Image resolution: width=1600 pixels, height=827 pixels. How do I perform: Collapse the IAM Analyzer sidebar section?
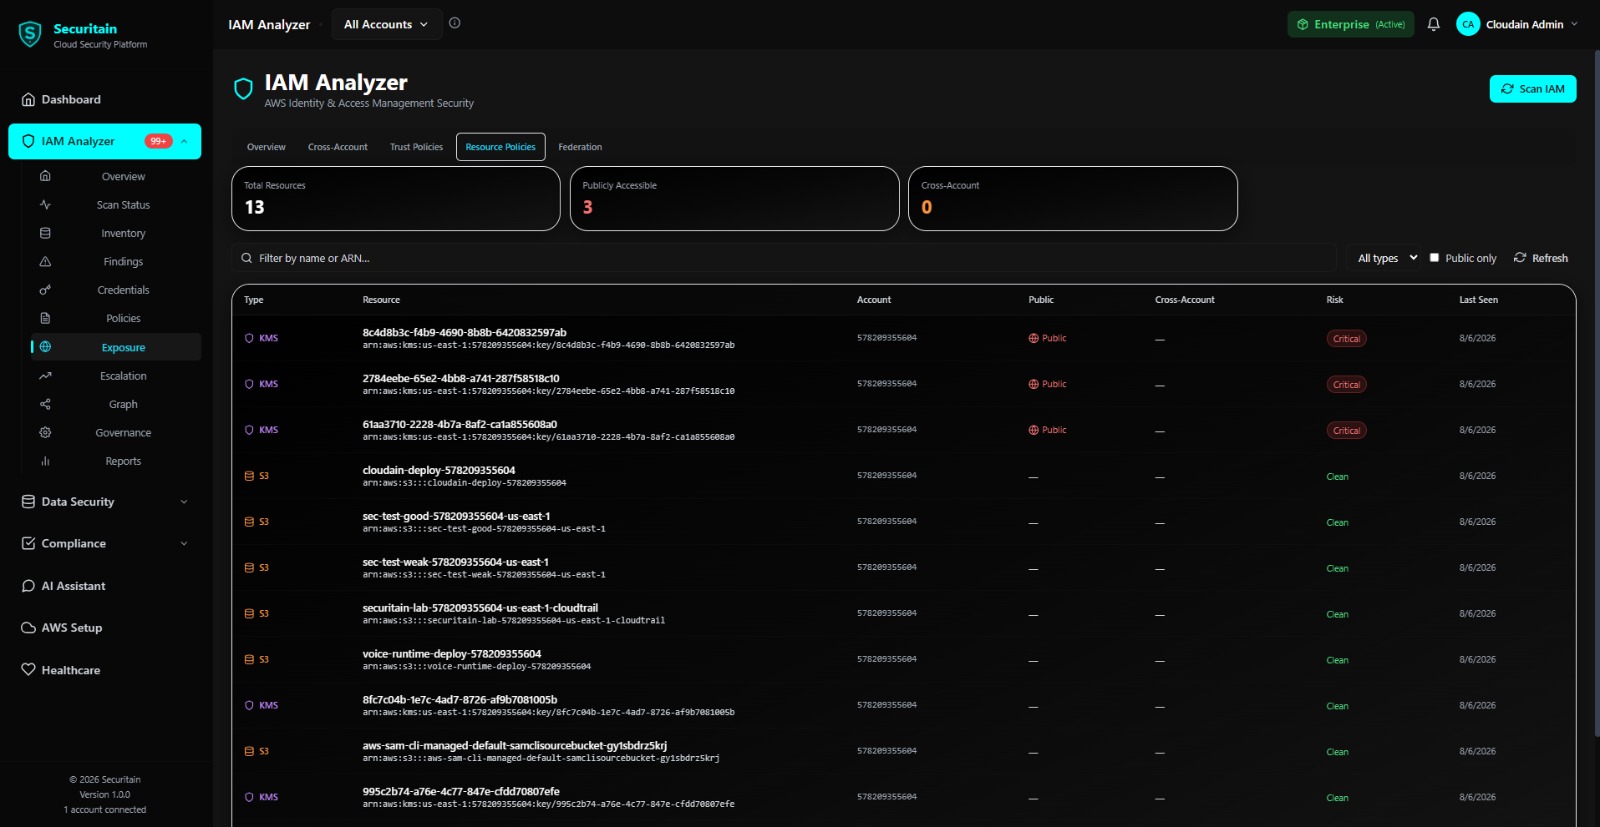click(184, 141)
